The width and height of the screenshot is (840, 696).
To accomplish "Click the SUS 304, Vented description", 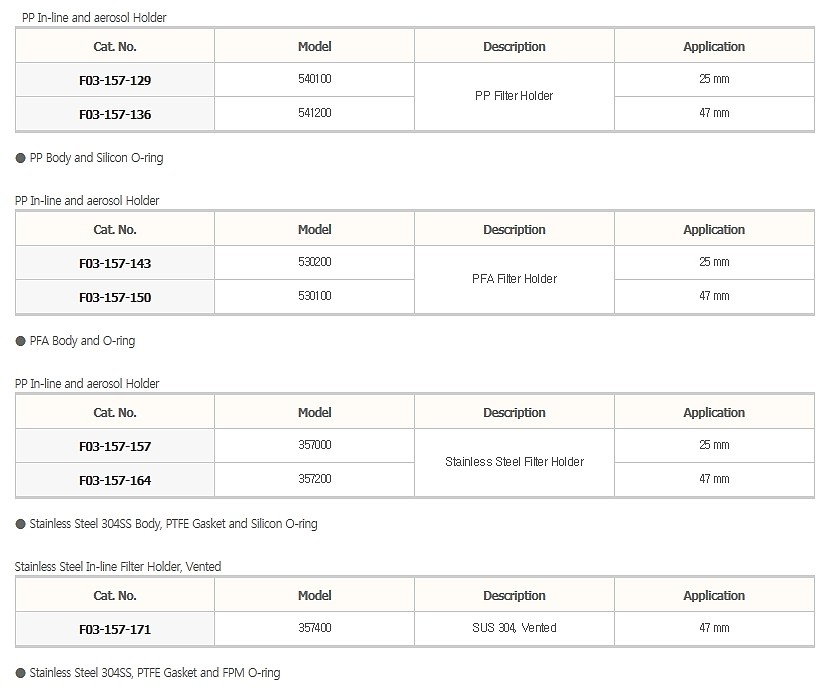I will point(514,628).
